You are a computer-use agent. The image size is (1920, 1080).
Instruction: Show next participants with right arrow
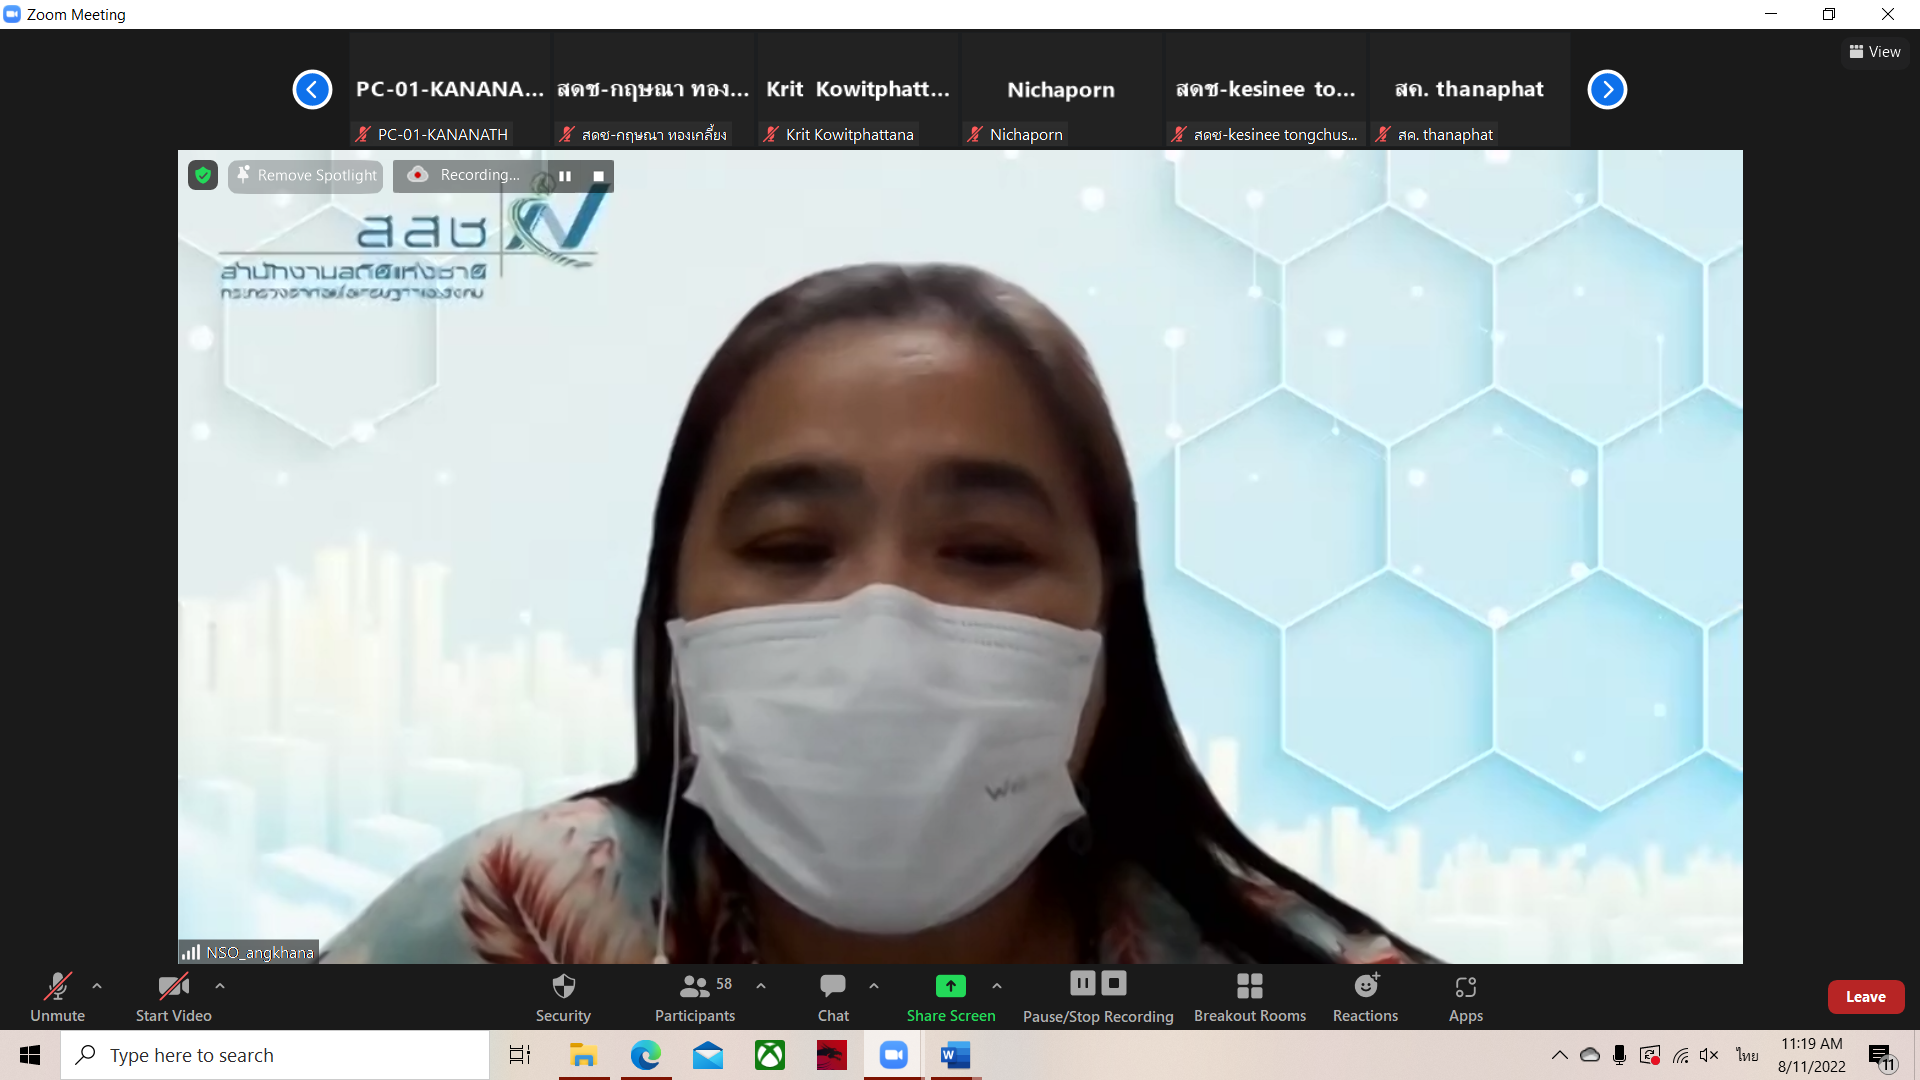[1607, 89]
